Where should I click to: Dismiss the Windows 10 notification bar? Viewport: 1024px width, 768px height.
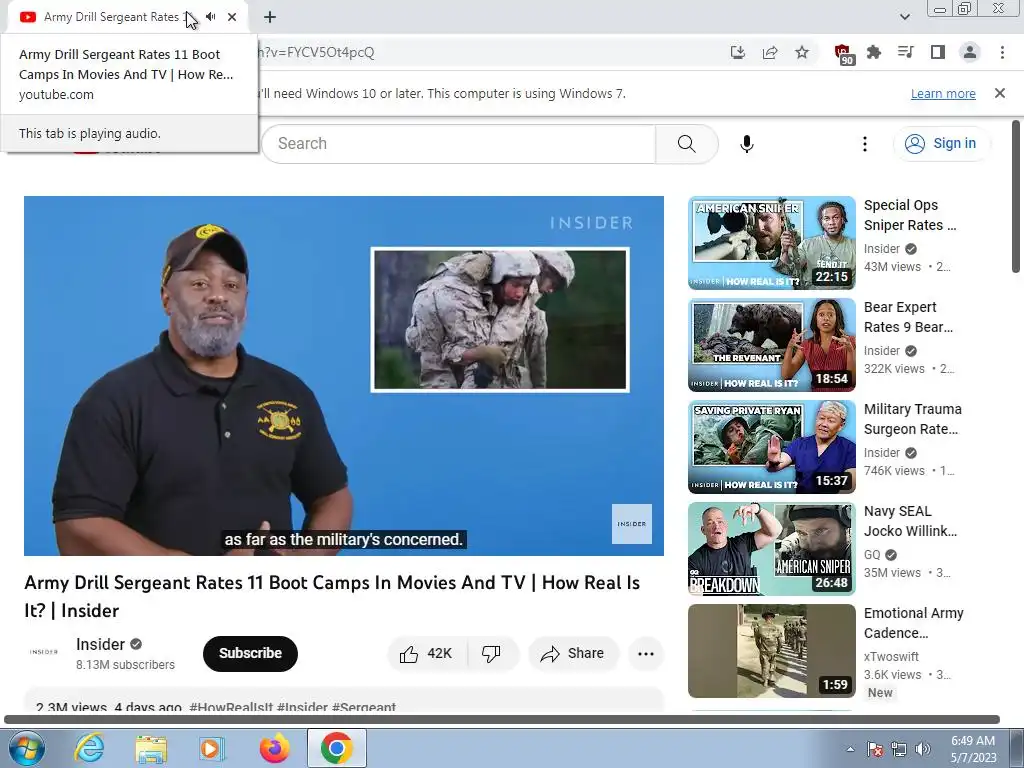[1000, 93]
